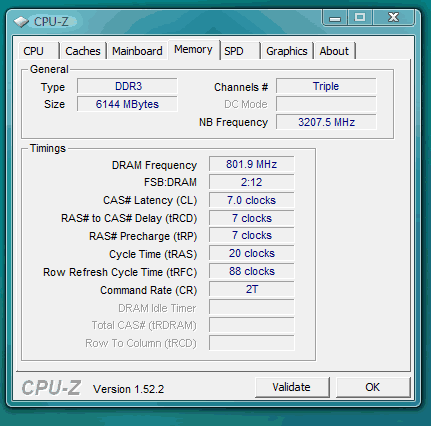The image size is (431, 426).
Task: Click the Type field showing DDR3
Action: (127, 86)
